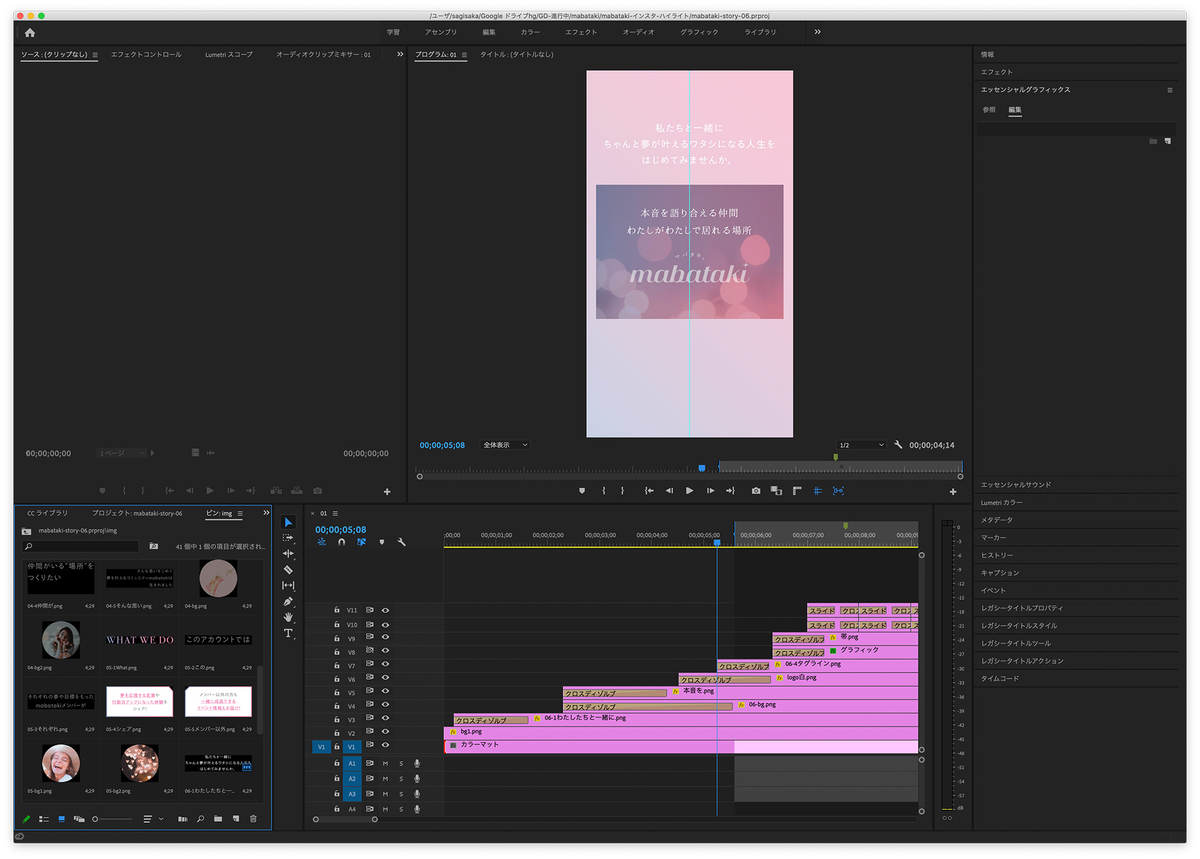Viewport: 1200px width, 859px height.
Task: Lock track V7 with the padlock
Action: point(337,665)
